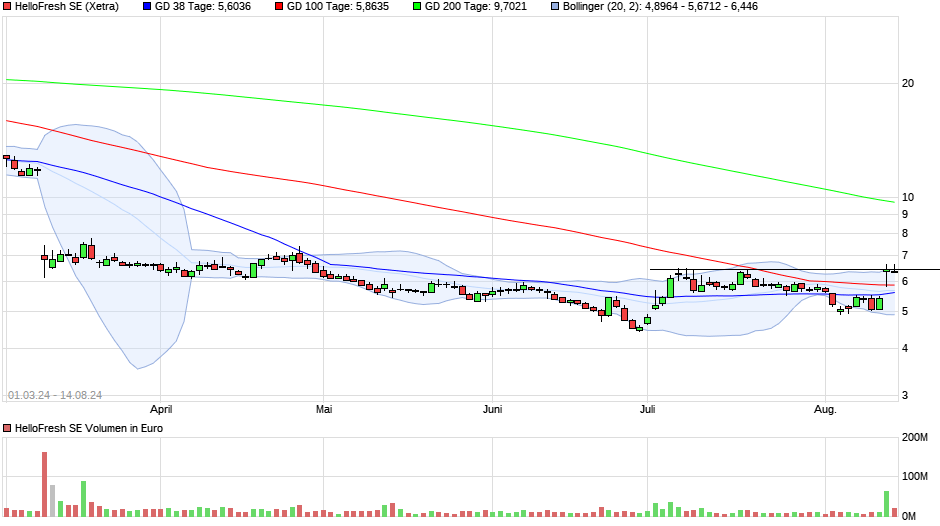The width and height of the screenshot is (940, 526).
Task: Click the green GD 200 Tage legend swatch
Action: tap(417, 7)
